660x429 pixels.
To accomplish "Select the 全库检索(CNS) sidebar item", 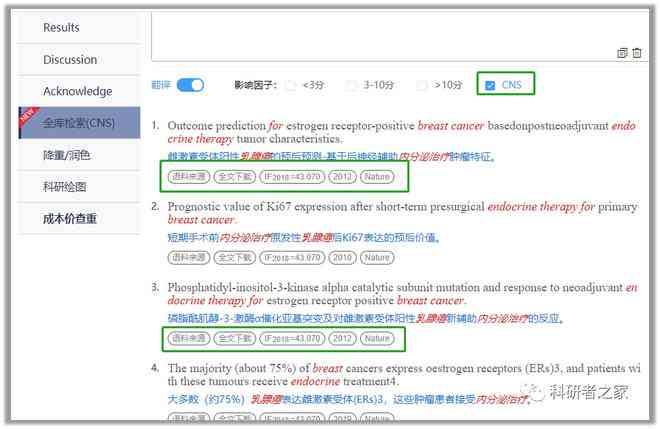I will (x=80, y=123).
